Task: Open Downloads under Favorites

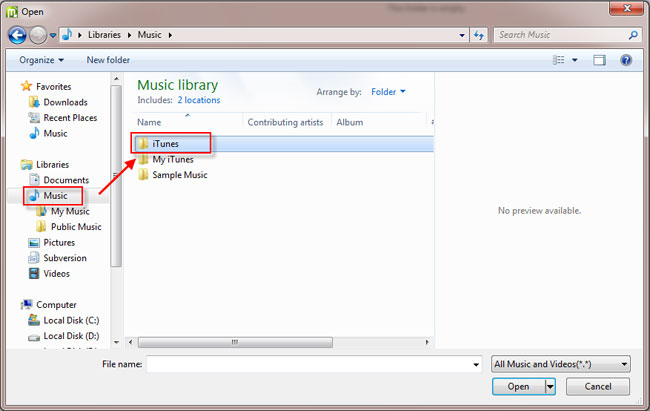Action: 65,102
